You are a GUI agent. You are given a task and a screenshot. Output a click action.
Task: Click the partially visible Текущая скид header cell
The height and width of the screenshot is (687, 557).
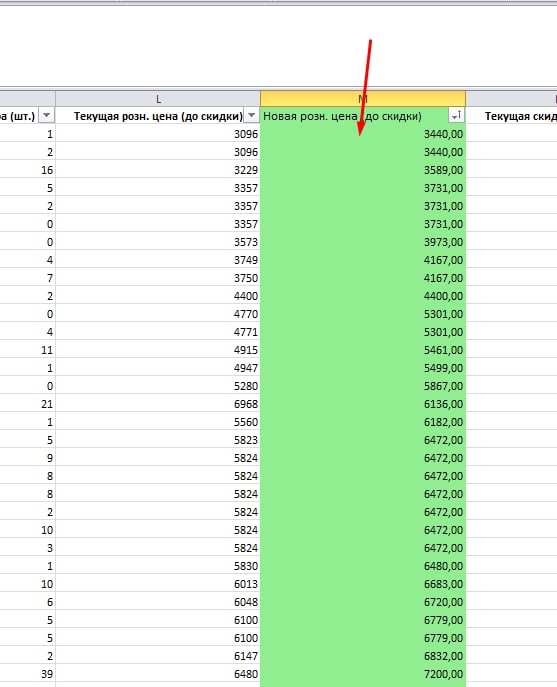pyautogui.click(x=511, y=116)
